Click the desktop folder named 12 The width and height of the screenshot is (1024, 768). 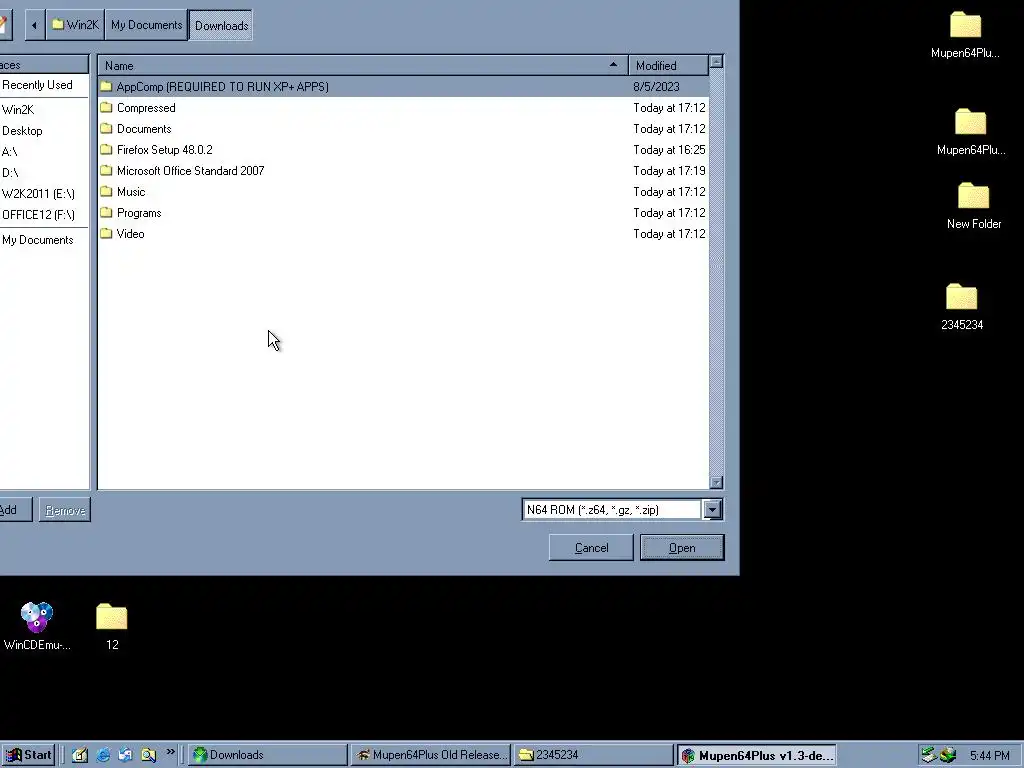[x=112, y=617]
